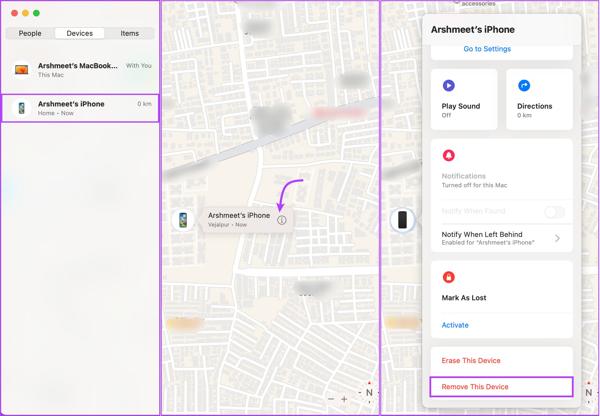Click the yellow minimize window button
Image resolution: width=600 pixels, height=416 pixels.
(25, 13)
